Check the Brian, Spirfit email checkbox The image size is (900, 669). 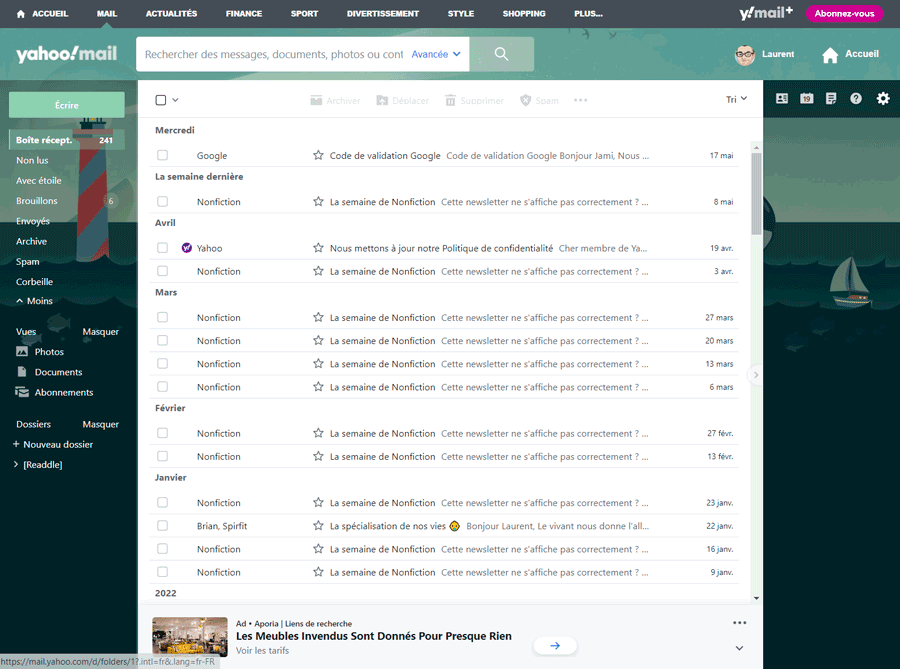[x=162, y=526]
